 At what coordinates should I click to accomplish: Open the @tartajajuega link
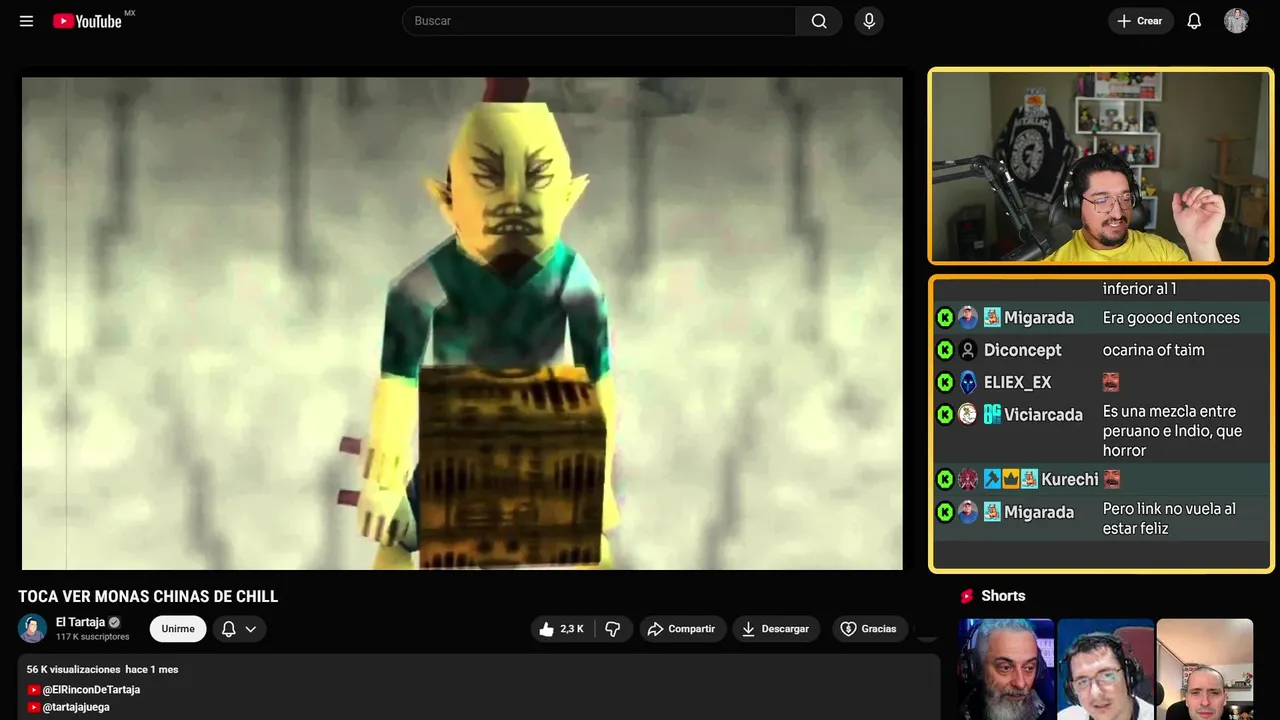(x=76, y=707)
